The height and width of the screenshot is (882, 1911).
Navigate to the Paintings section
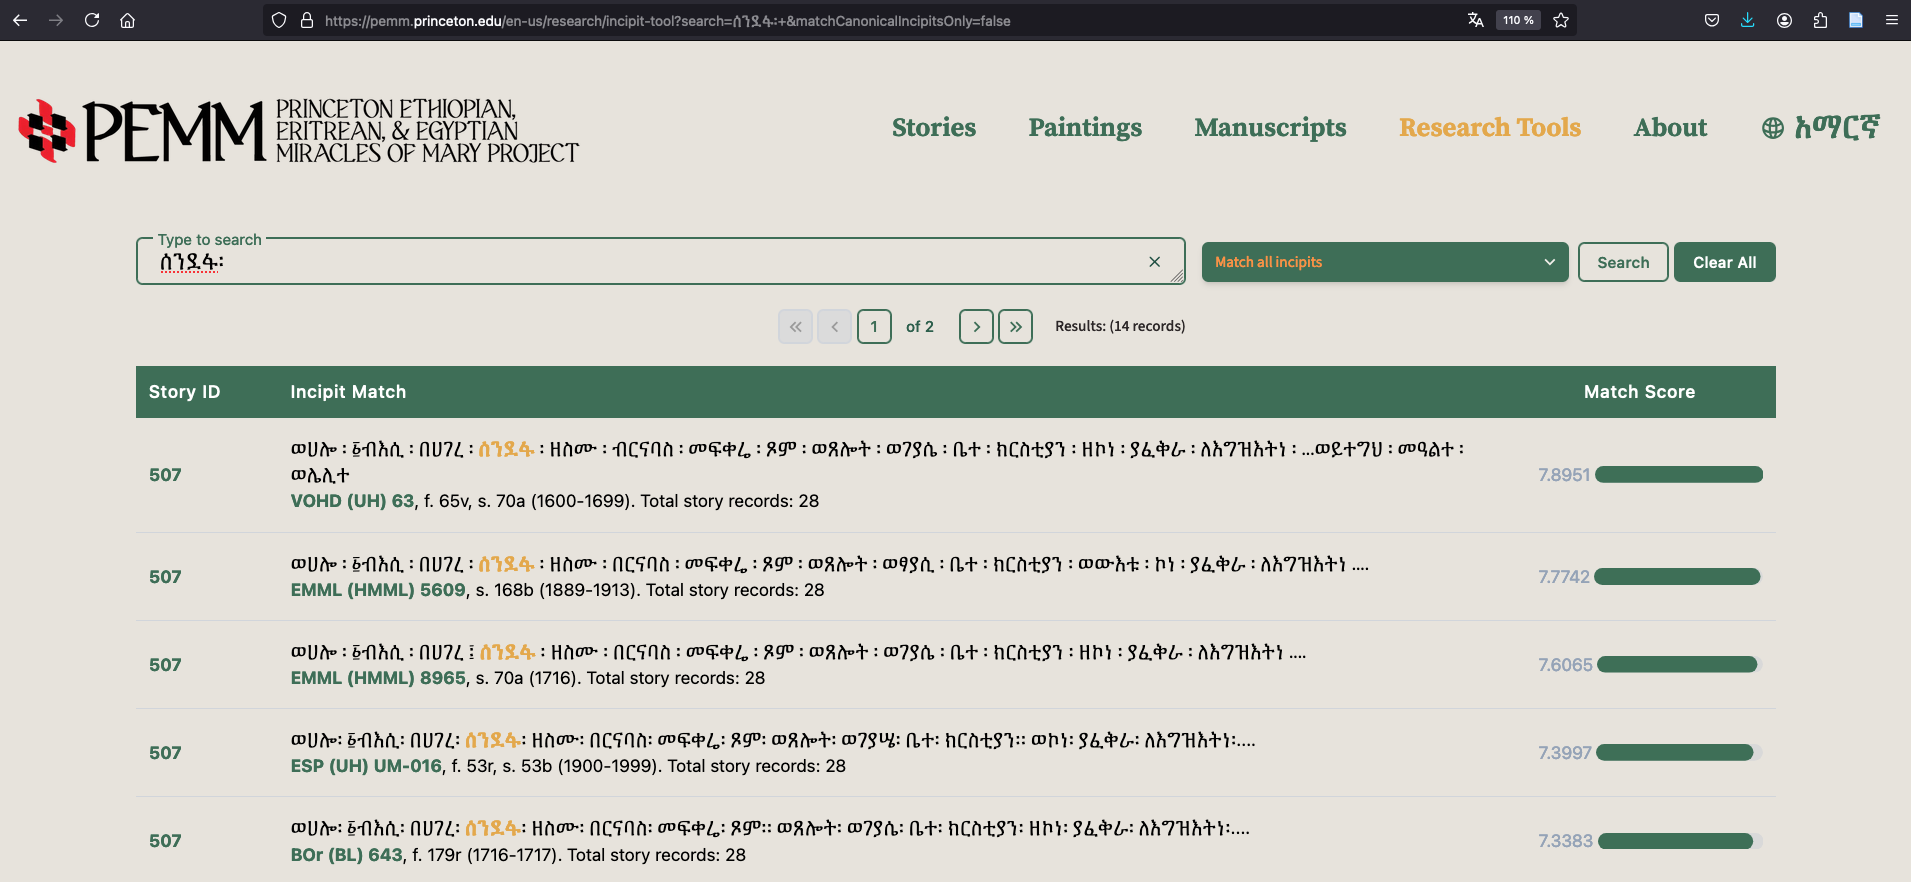pyautogui.click(x=1085, y=128)
